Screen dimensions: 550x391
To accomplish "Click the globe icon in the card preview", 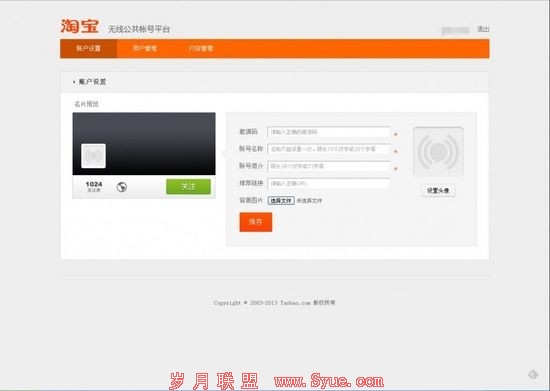I will (121, 187).
